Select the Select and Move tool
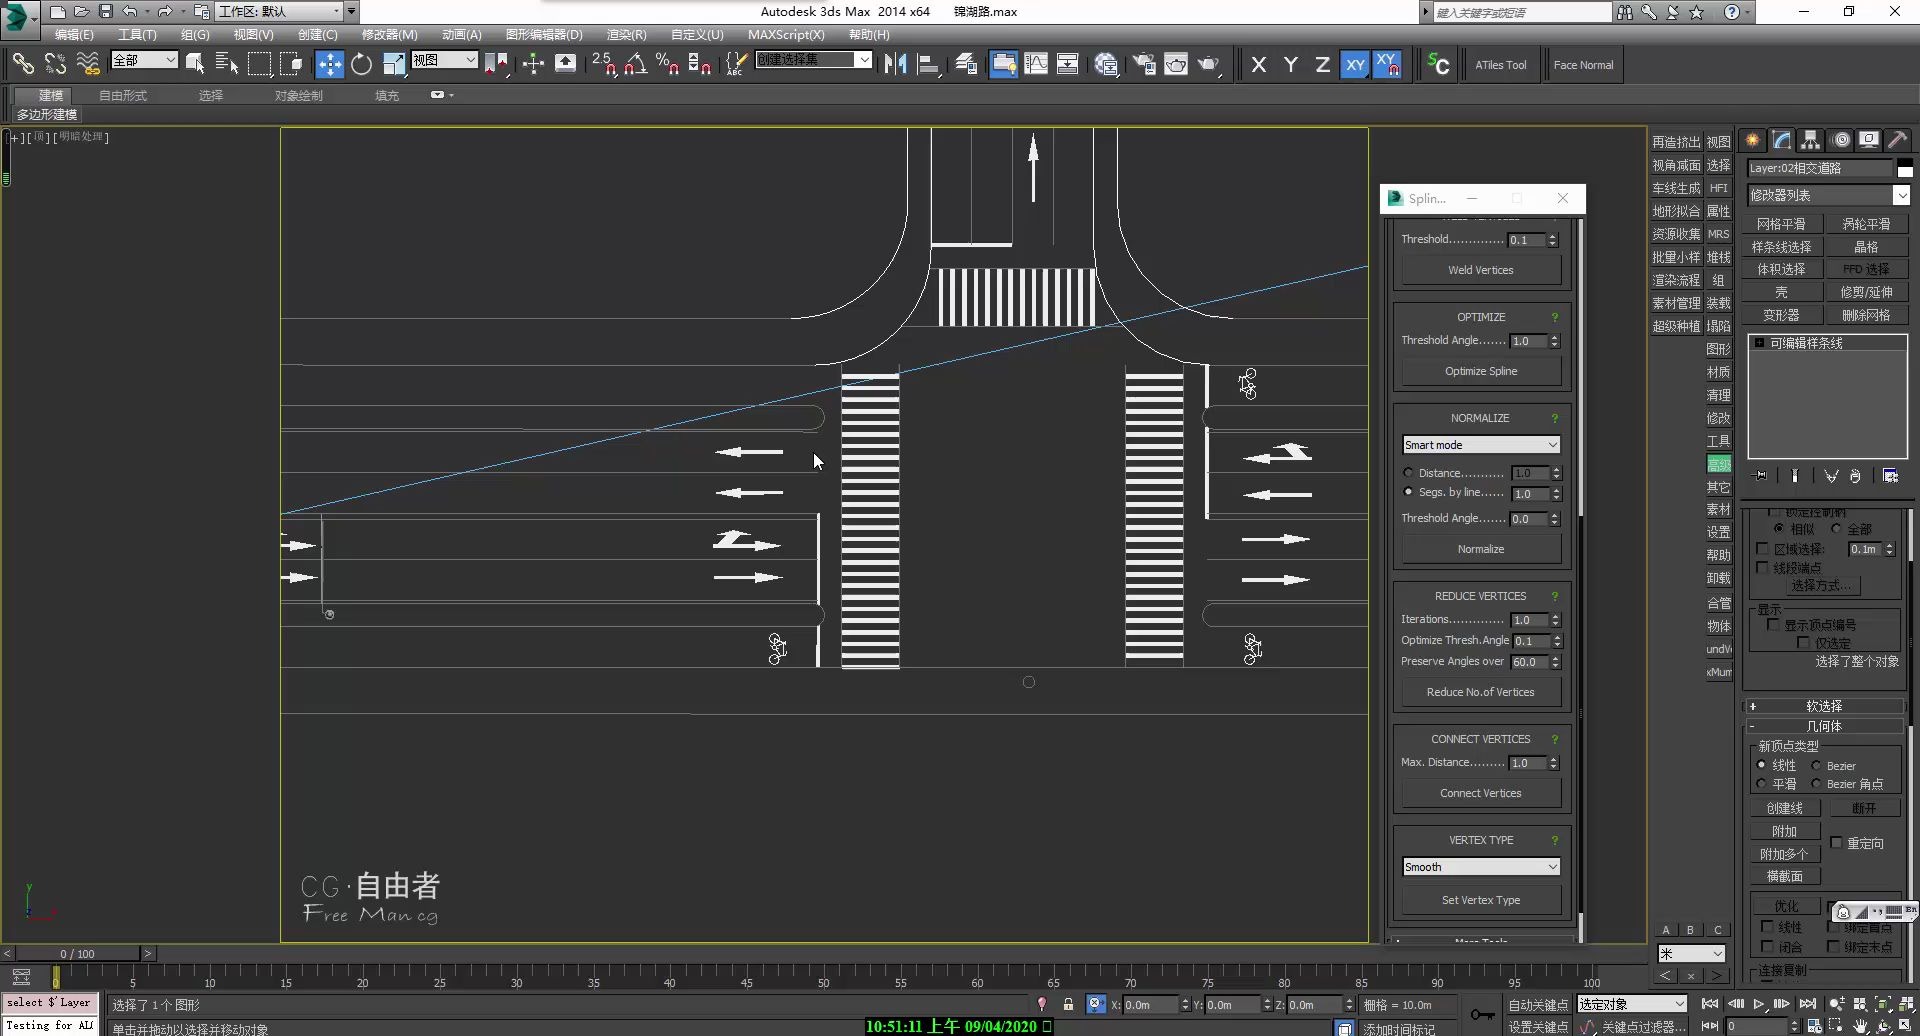 [329, 65]
